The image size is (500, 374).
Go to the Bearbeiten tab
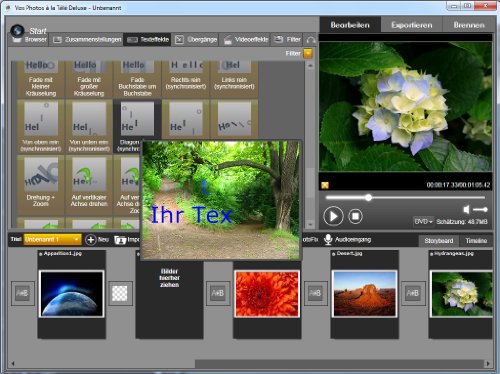click(x=350, y=25)
